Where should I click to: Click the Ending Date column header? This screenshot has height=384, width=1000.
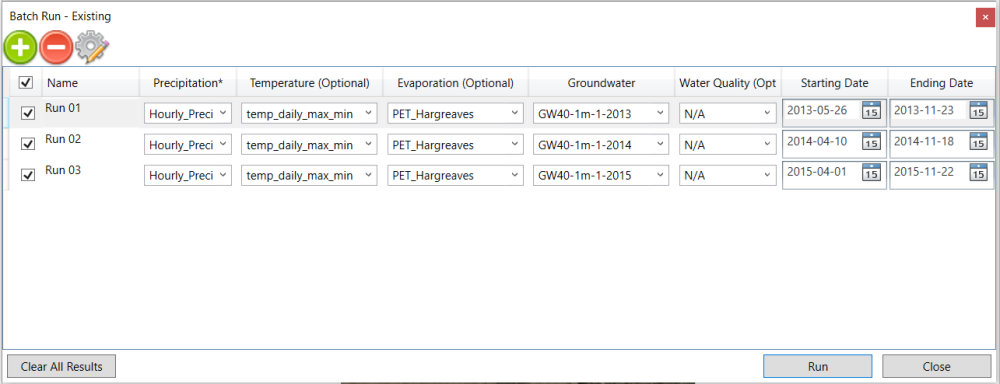pos(941,83)
